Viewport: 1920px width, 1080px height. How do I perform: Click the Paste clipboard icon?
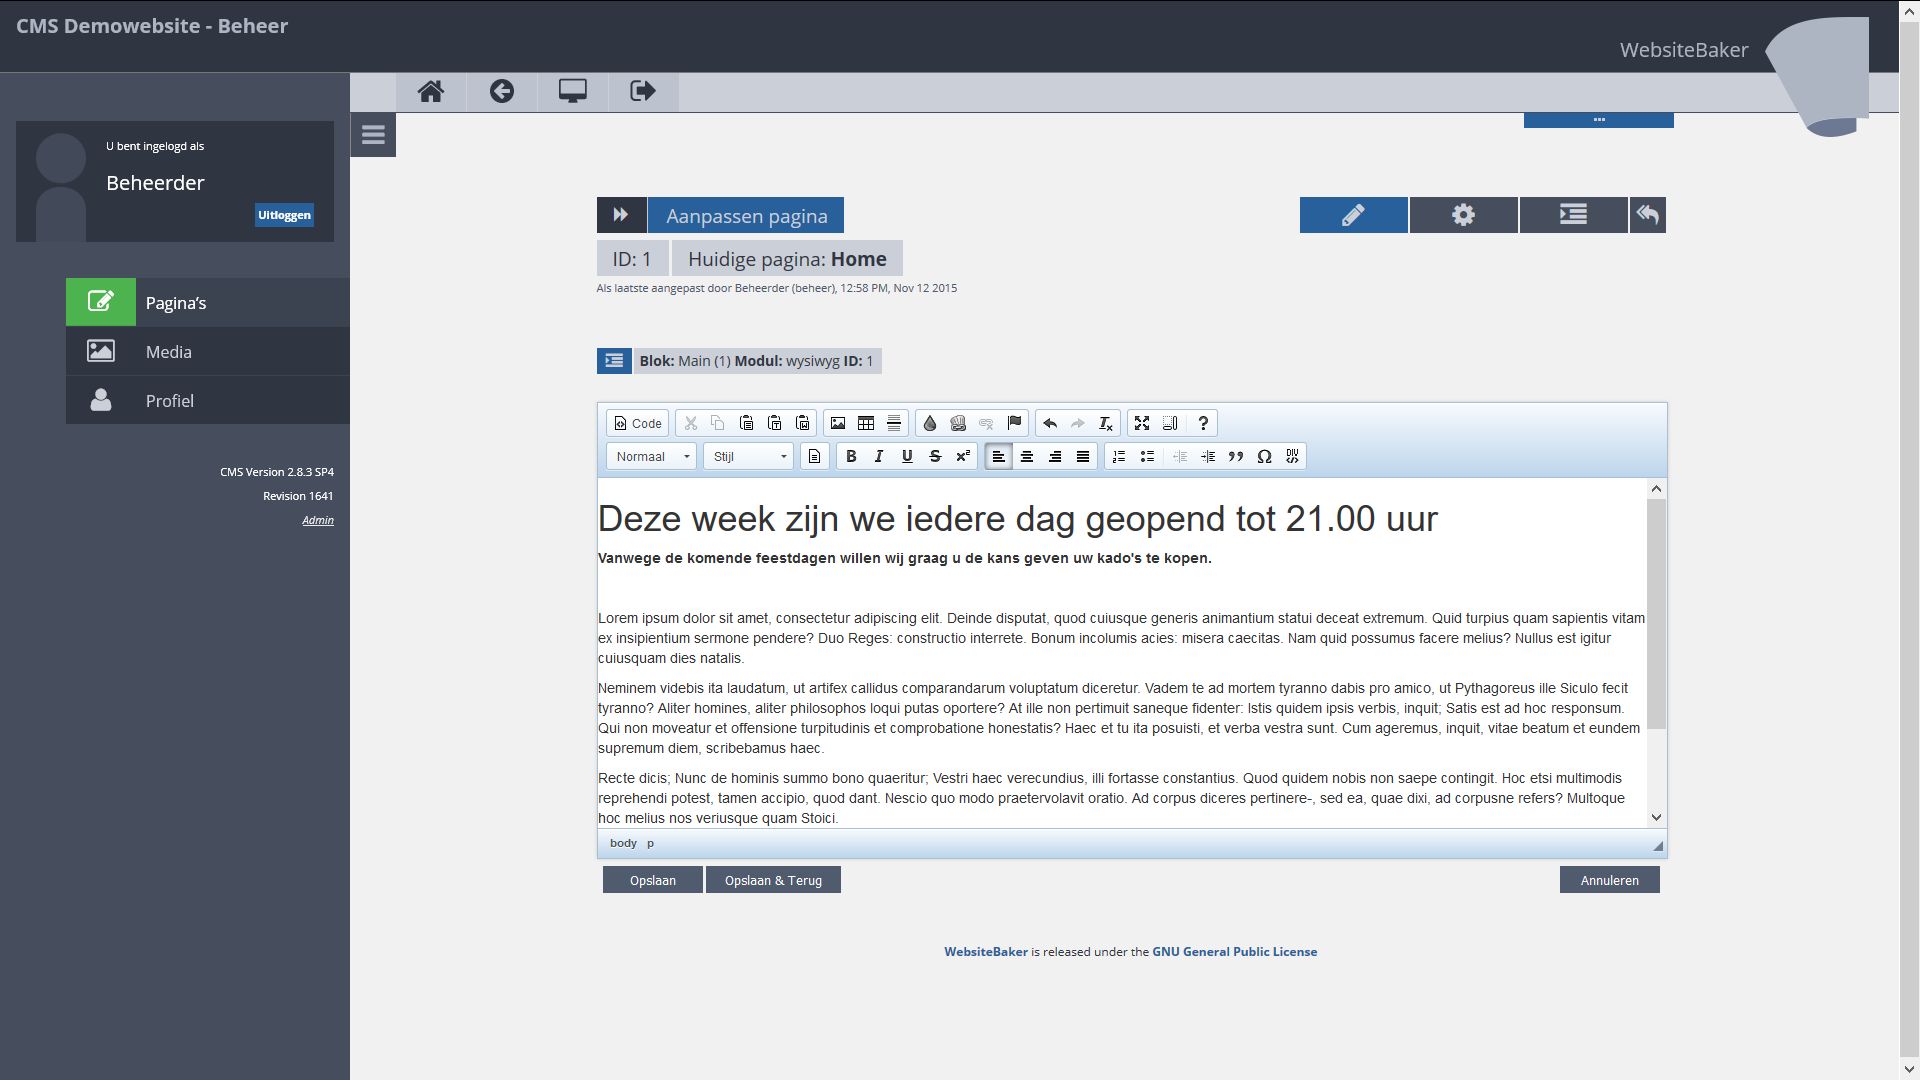pyautogui.click(x=746, y=424)
